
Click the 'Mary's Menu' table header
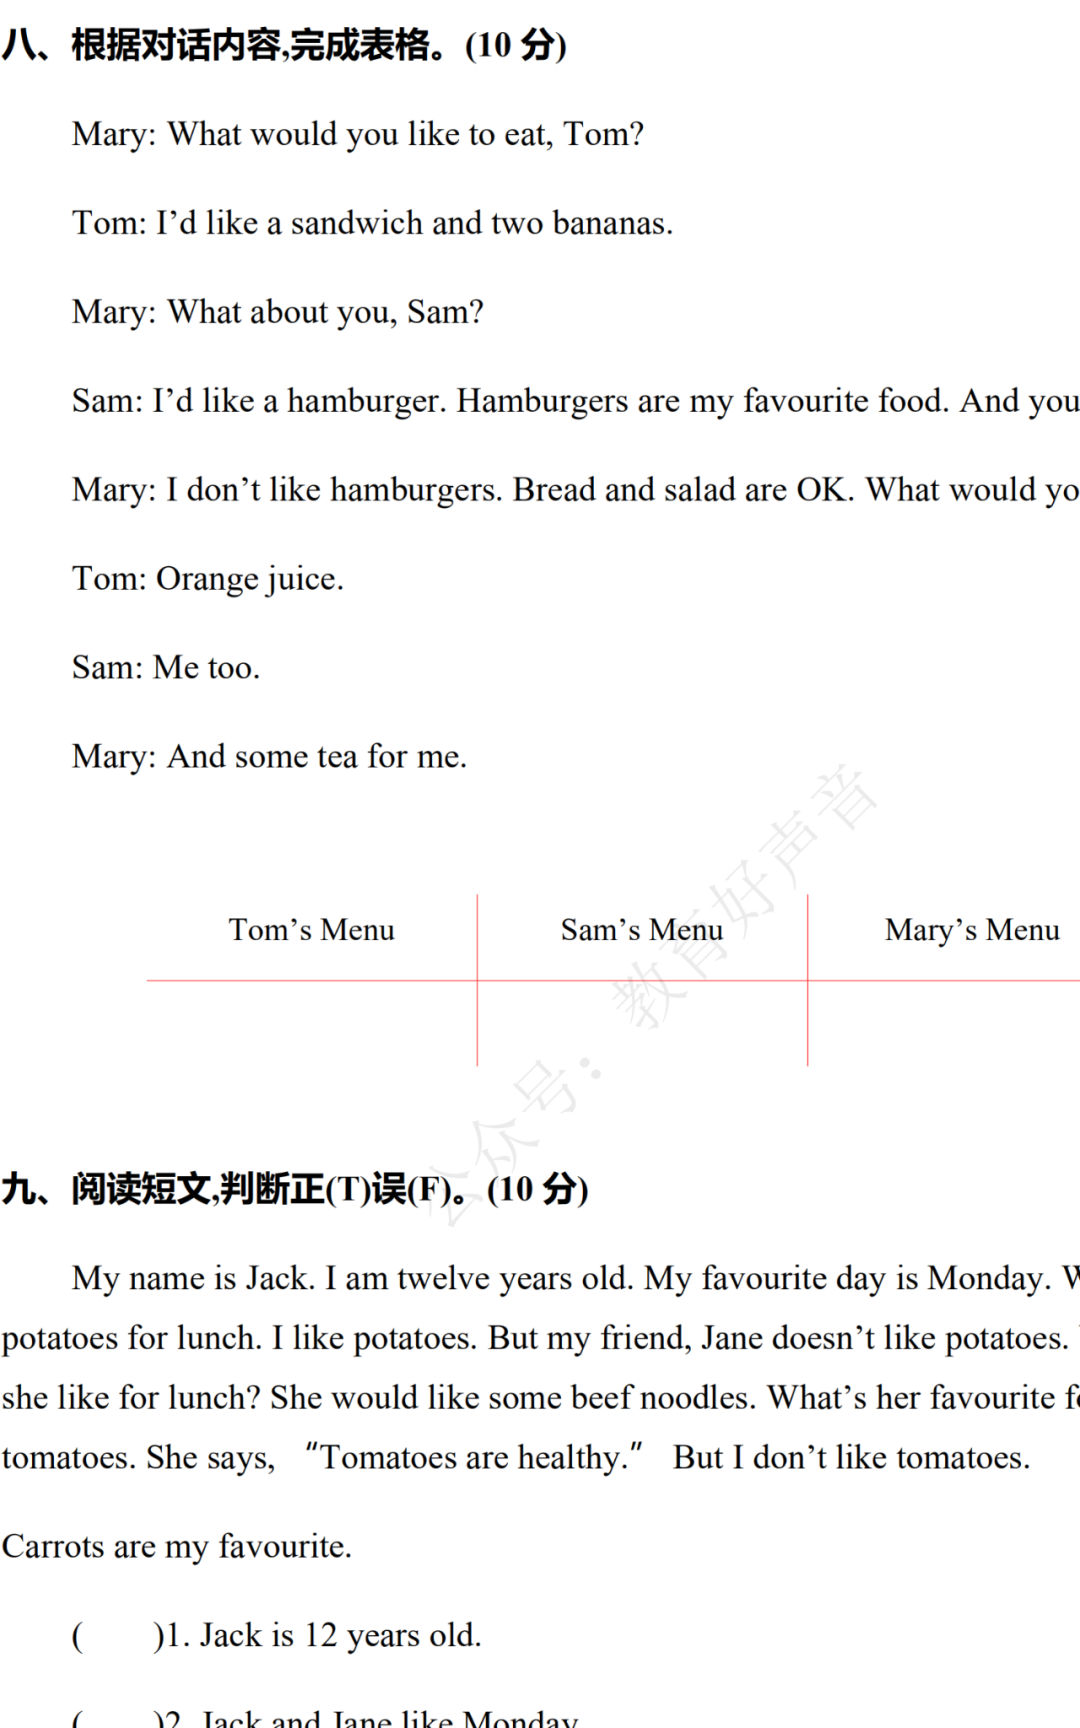[x=972, y=930]
